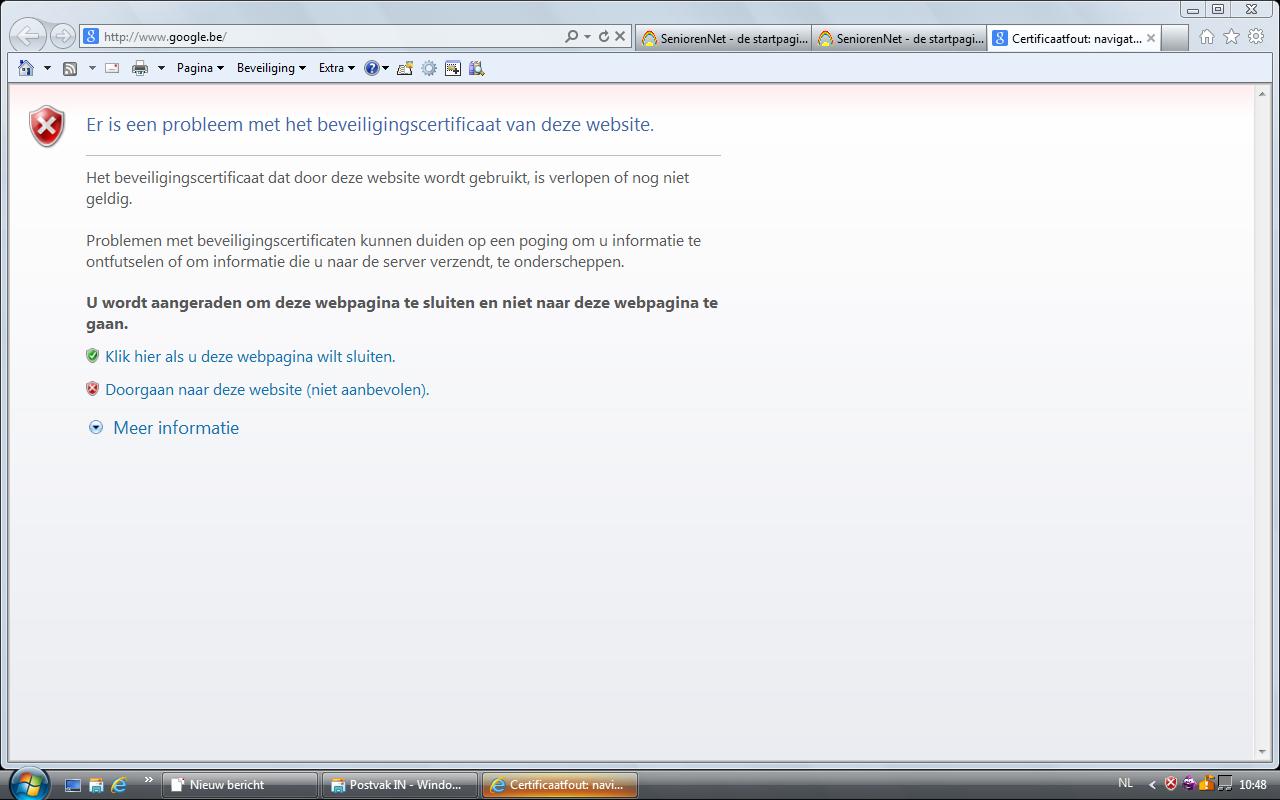Image resolution: width=1280 pixels, height=800 pixels.
Task: Open Favorites with the star icon
Action: coord(1231,37)
